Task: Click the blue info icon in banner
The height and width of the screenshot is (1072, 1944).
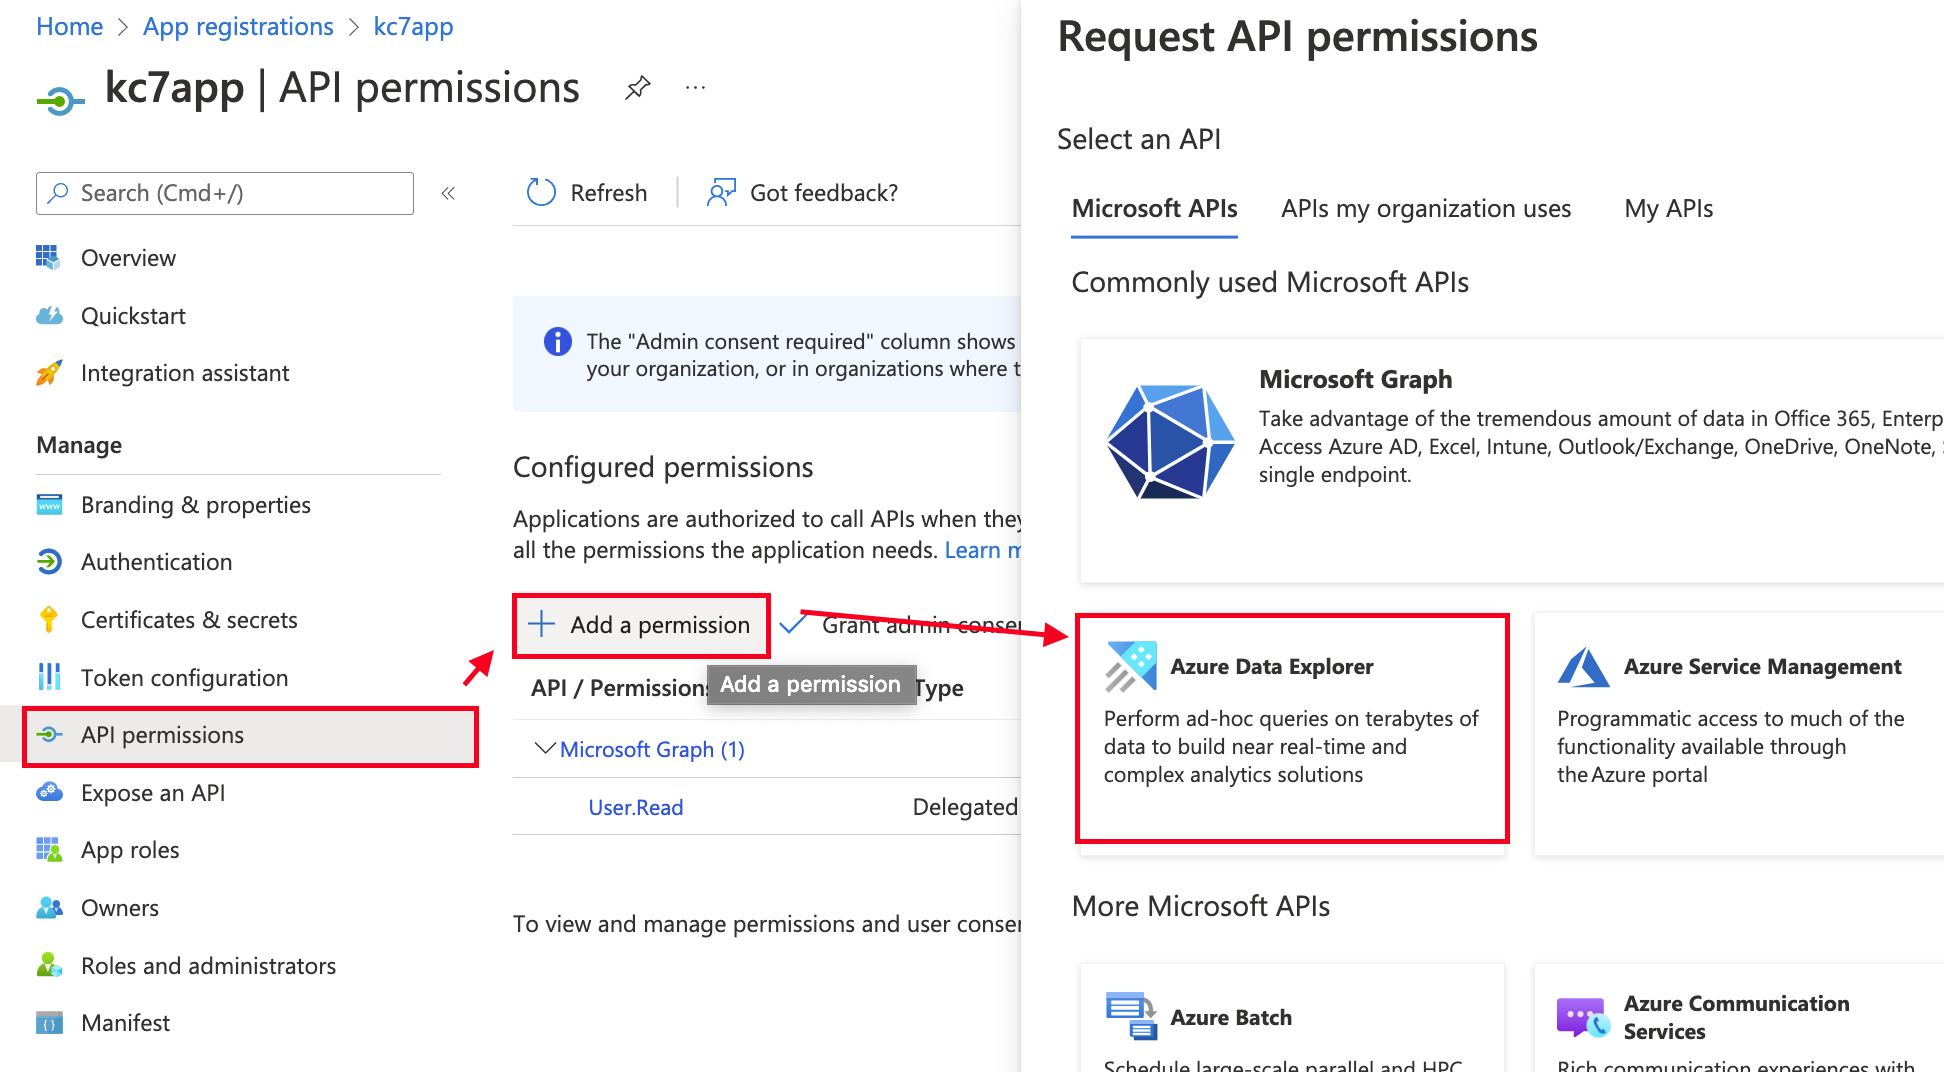Action: tap(557, 342)
